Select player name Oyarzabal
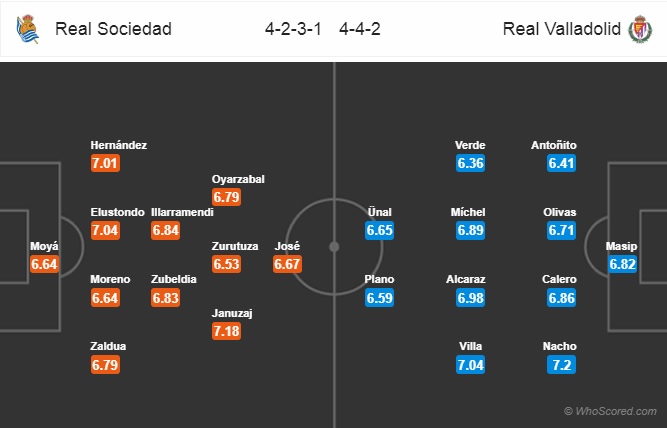The width and height of the screenshot is (667, 428). (x=238, y=179)
